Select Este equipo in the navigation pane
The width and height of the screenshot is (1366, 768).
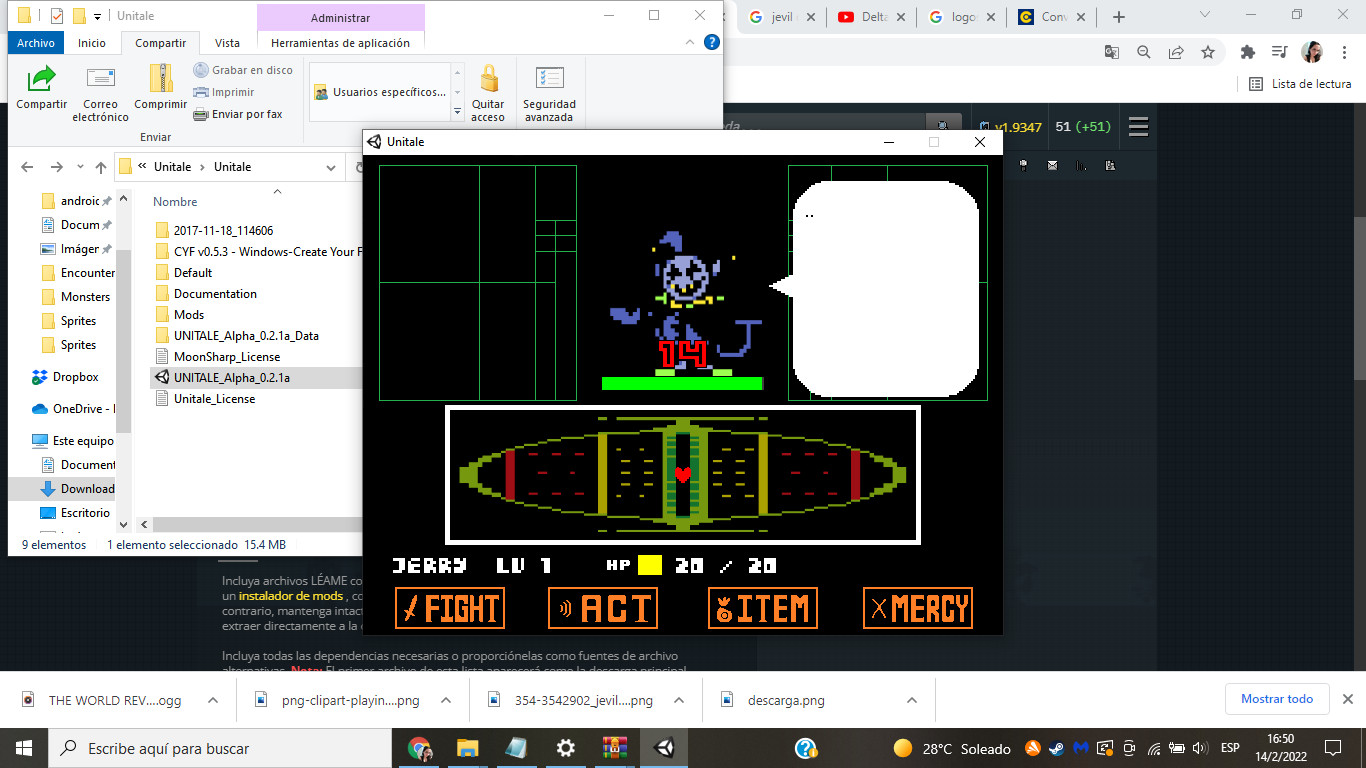(83, 441)
